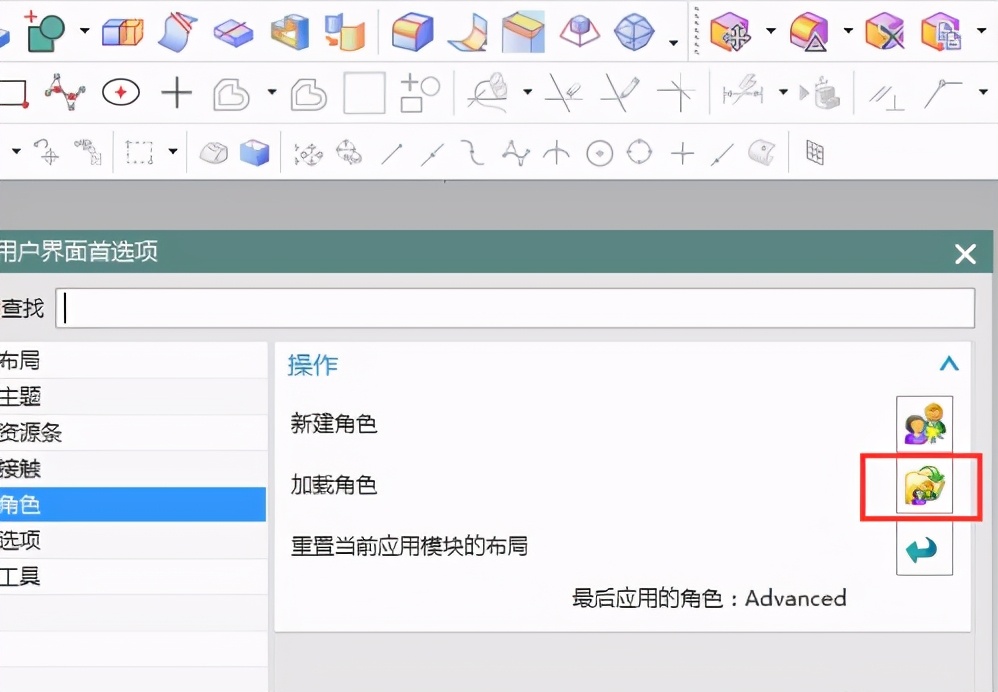Screen dimensions: 998x692
Task: Select 选项 in the preferences list
Action: [x=133, y=540]
